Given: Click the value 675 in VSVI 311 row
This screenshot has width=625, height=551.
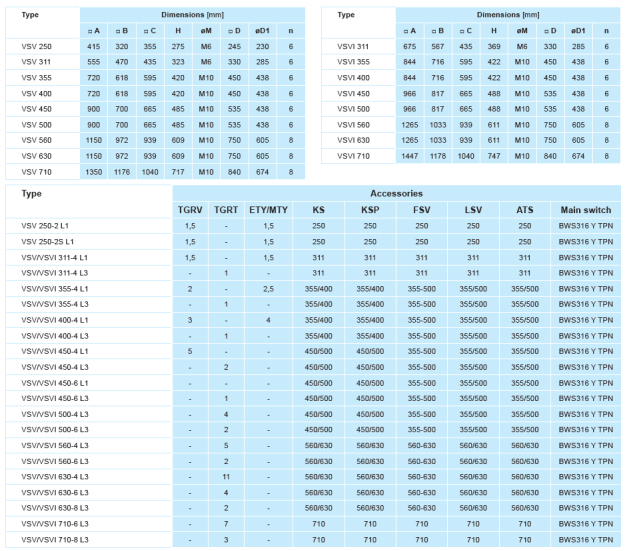Looking at the screenshot, I should pos(409,47).
